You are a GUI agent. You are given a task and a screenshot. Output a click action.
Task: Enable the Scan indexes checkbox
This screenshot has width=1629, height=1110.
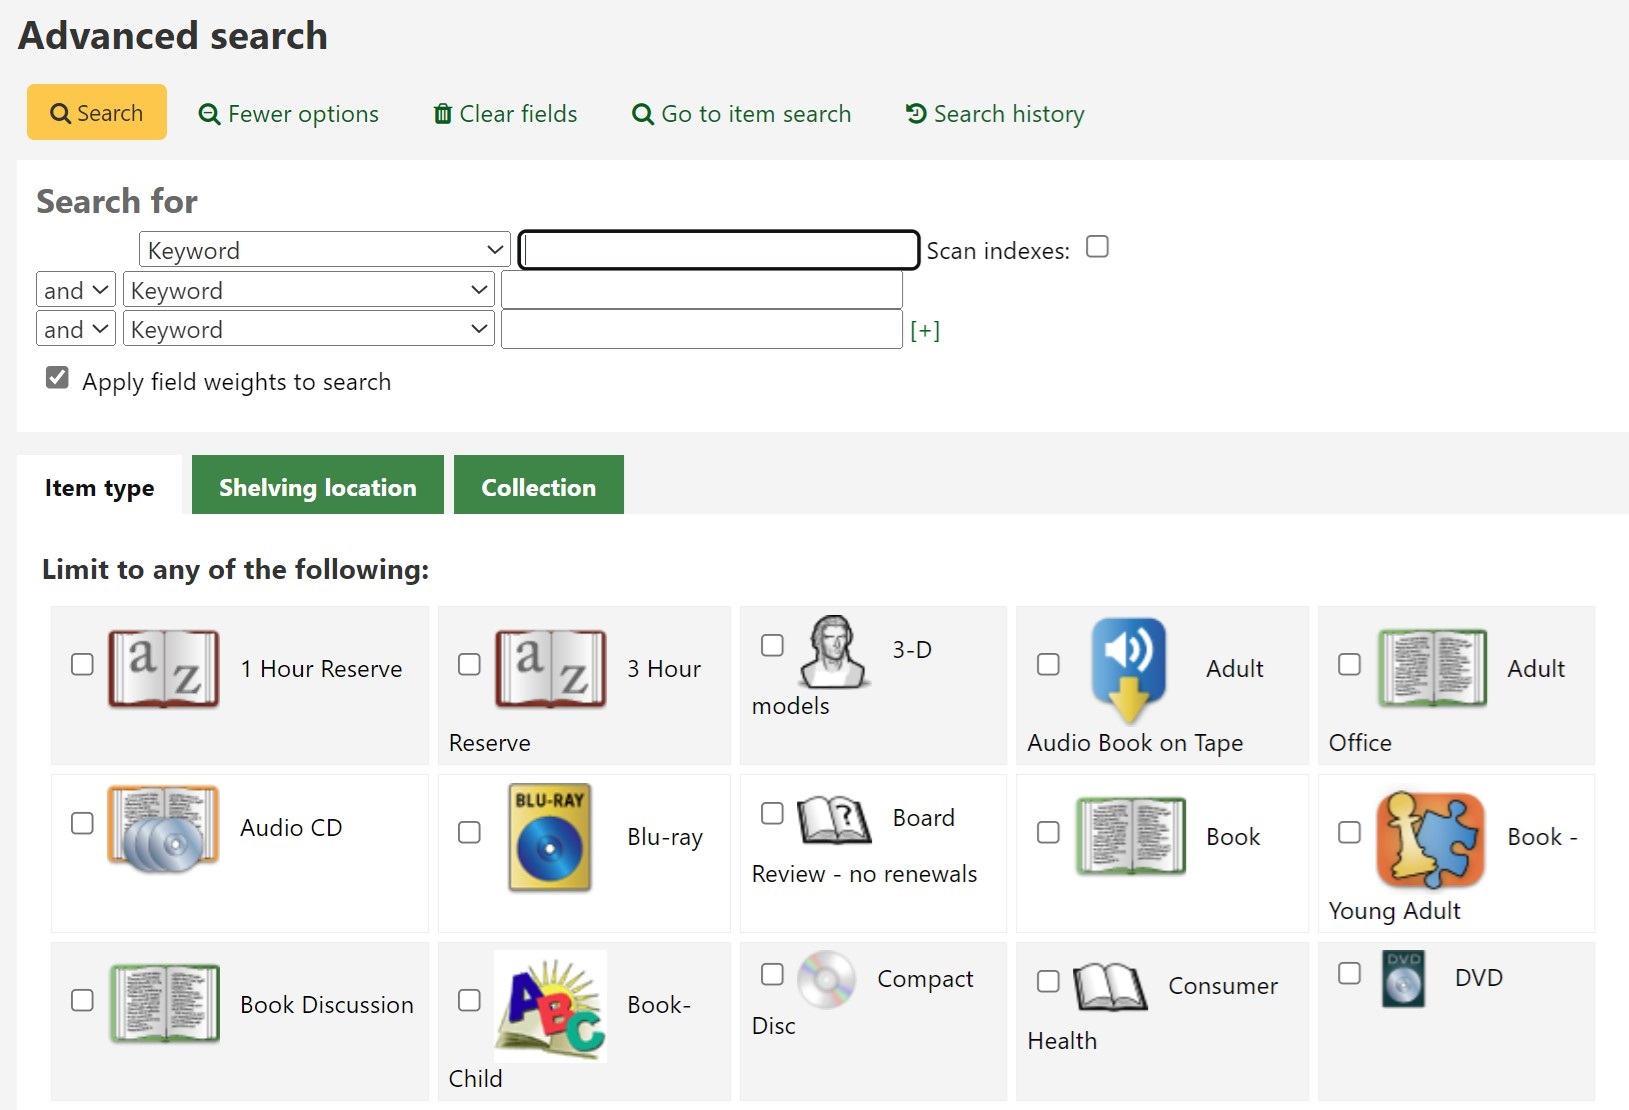click(x=1097, y=247)
